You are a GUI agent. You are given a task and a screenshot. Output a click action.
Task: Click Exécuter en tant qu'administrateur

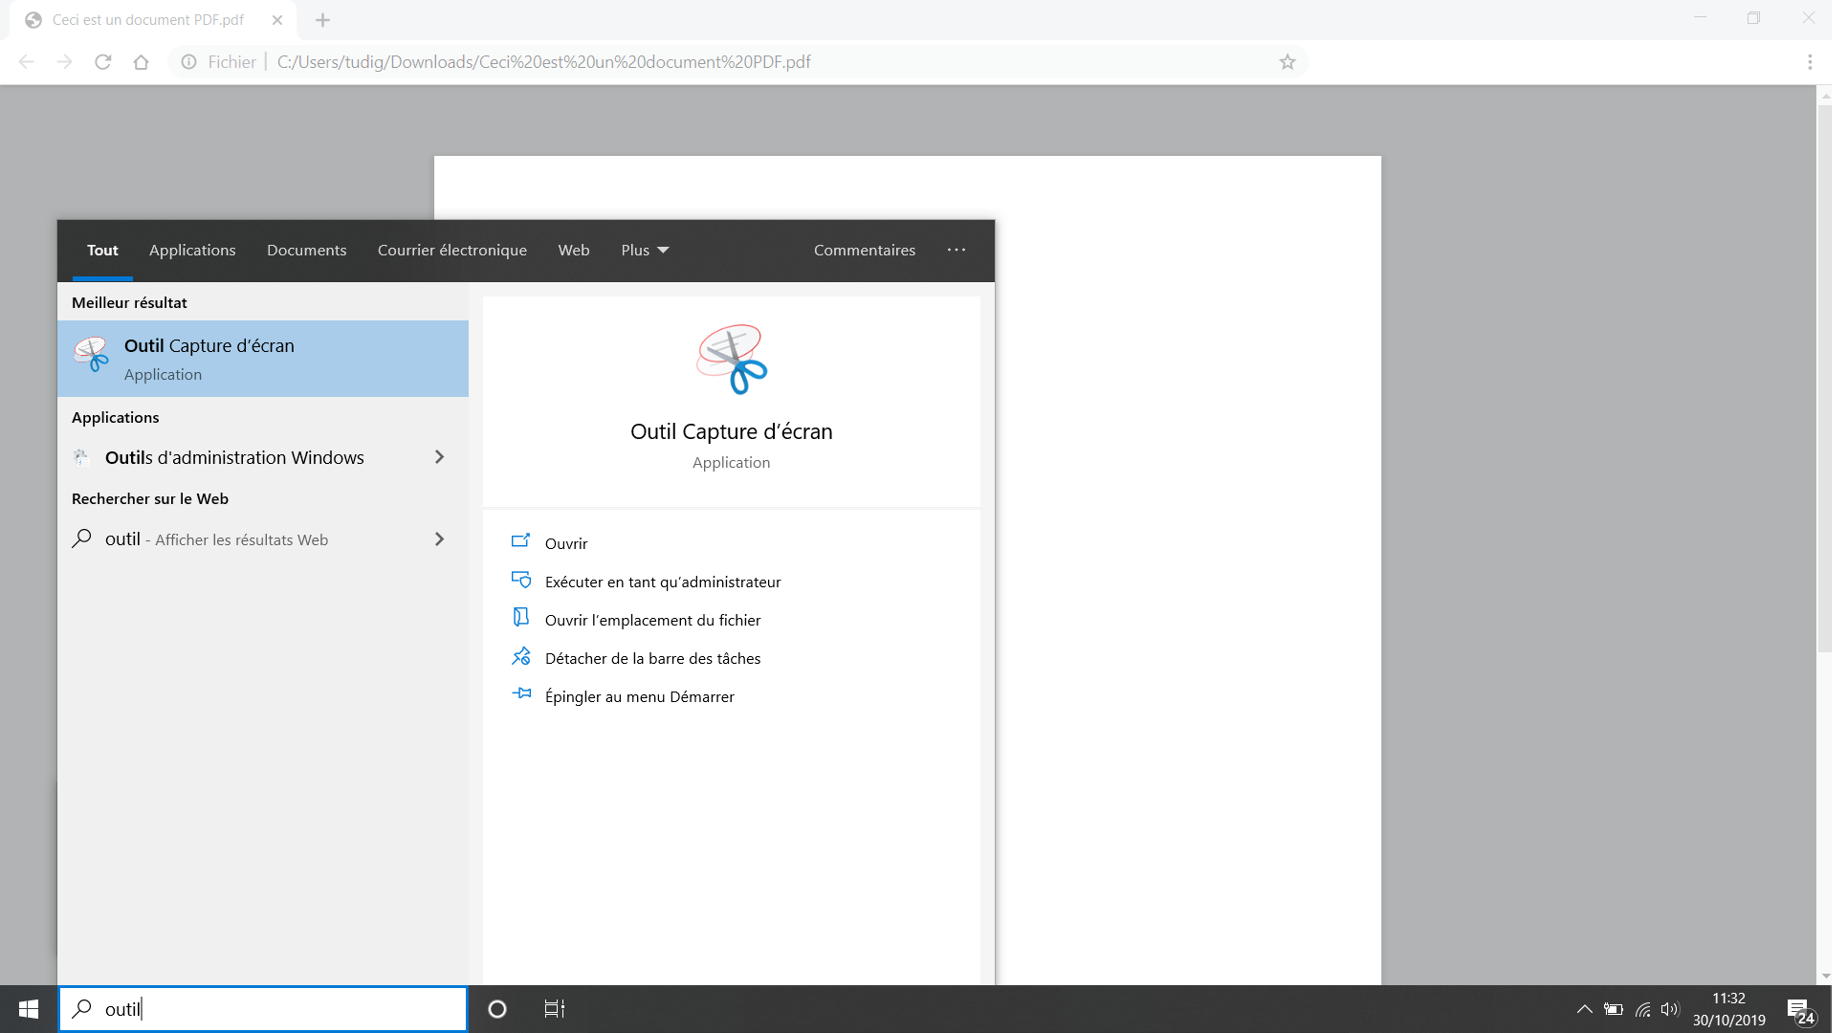coord(663,582)
